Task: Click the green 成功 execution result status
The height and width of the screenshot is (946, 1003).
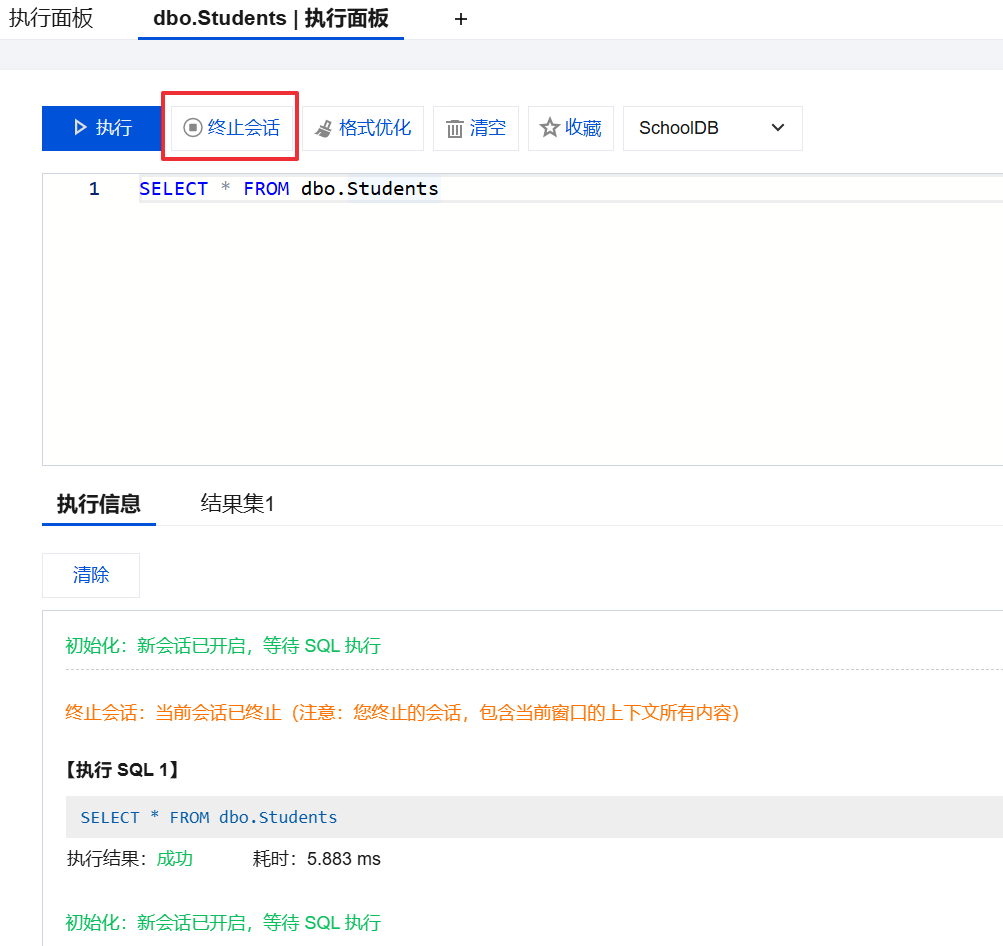Action: click(x=174, y=859)
